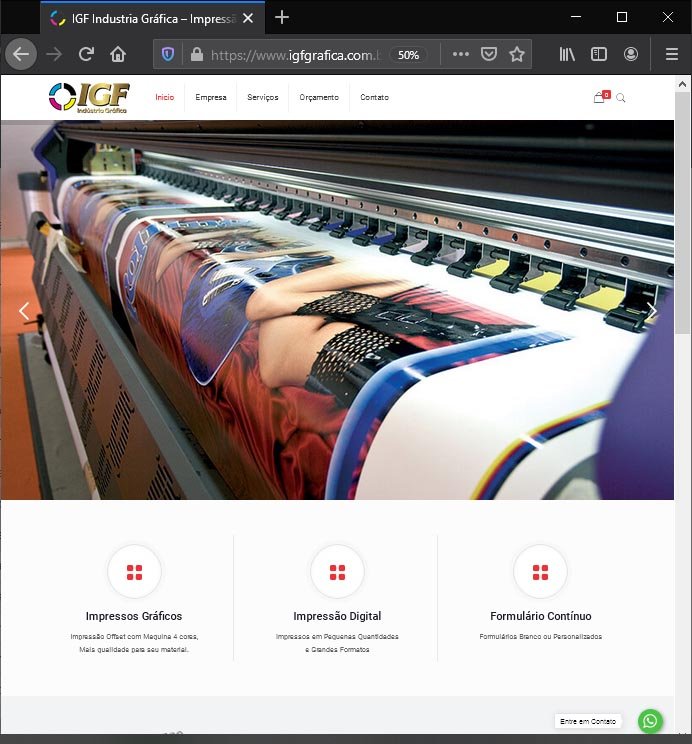Click the Orçamento link
The width and height of the screenshot is (692, 744).
point(319,98)
